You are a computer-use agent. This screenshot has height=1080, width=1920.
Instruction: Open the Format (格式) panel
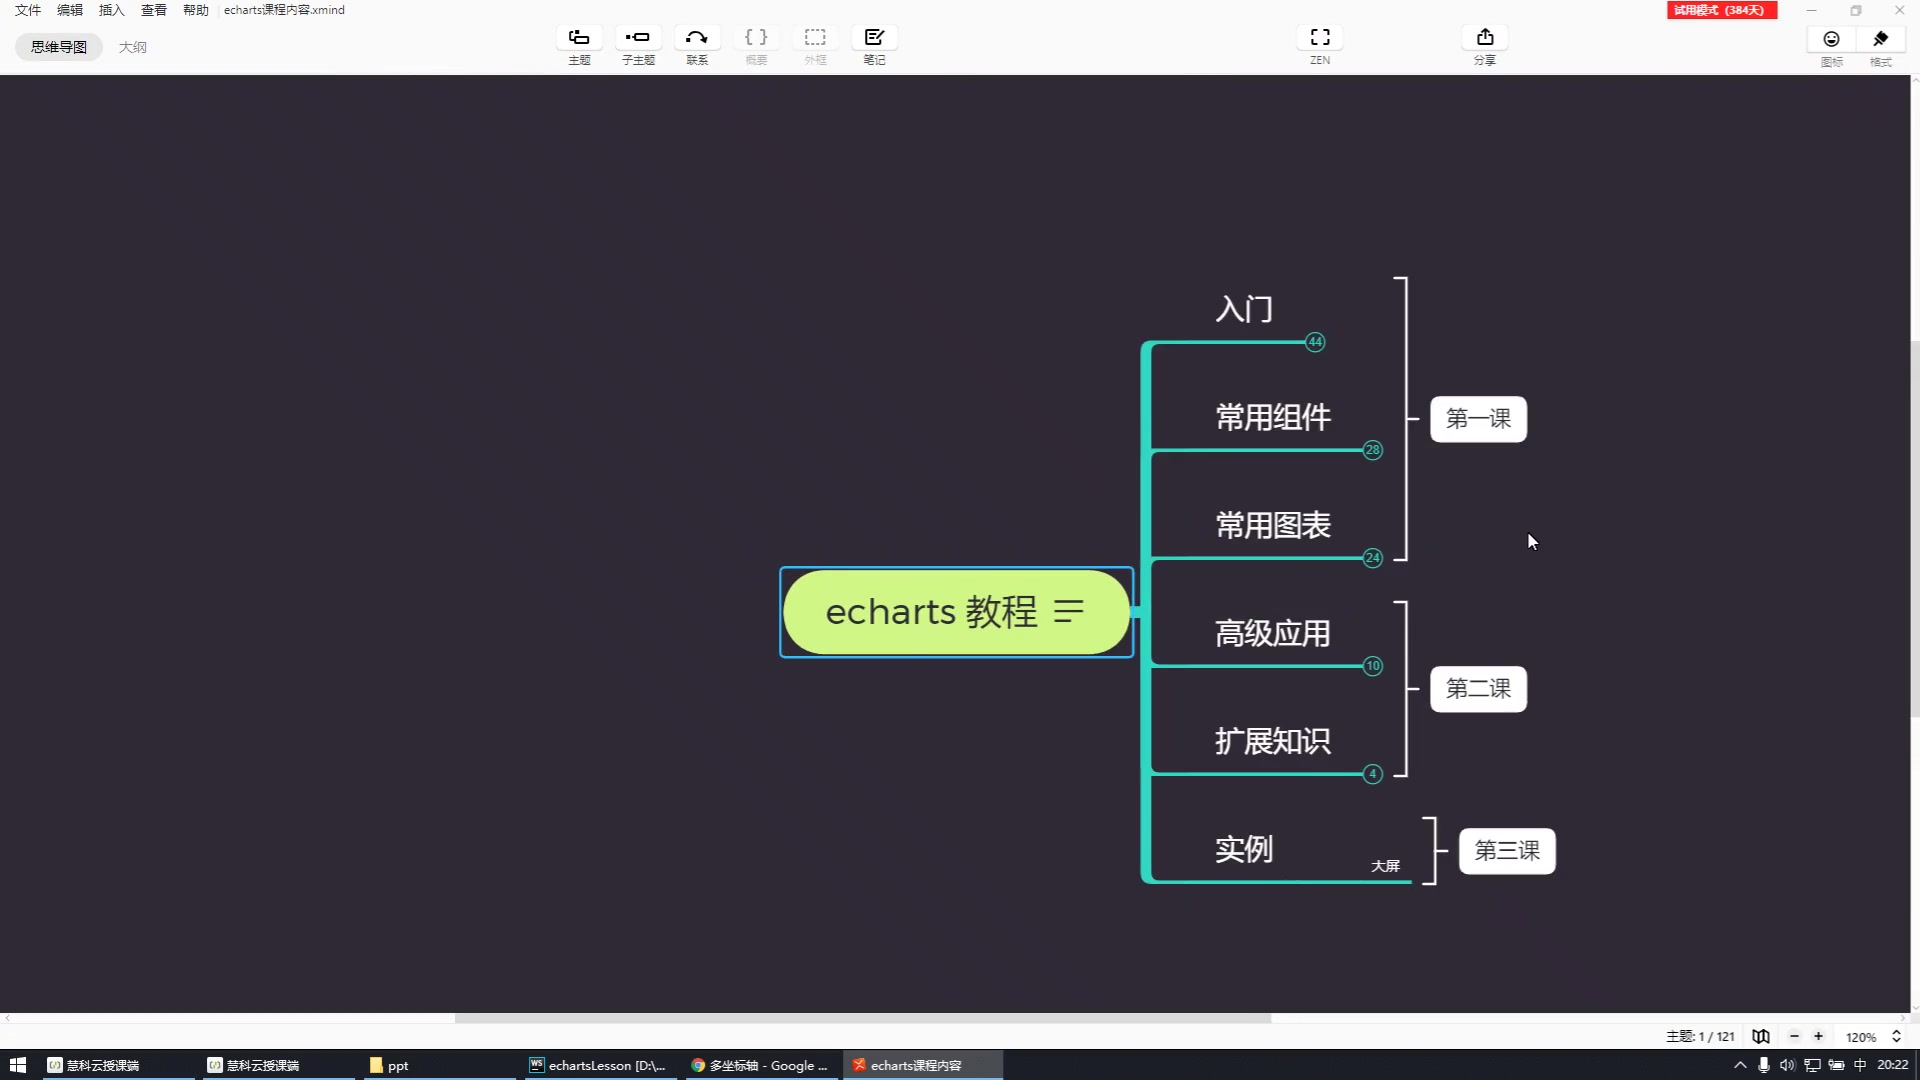pyautogui.click(x=1881, y=39)
